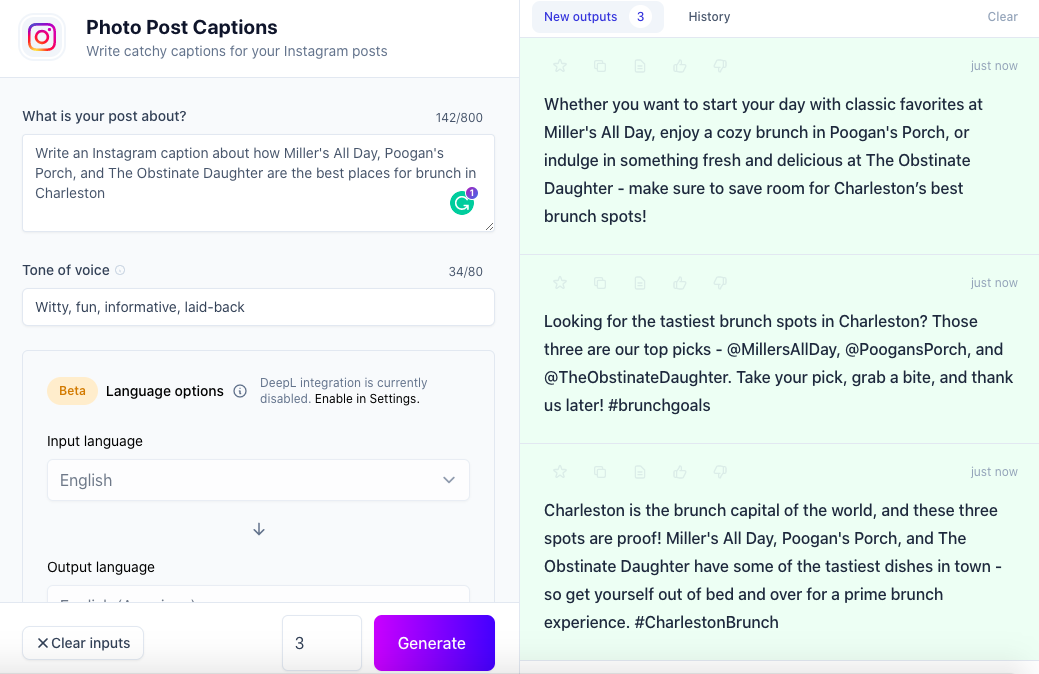The width and height of the screenshot is (1039, 674).
Task: Open document icon on "Looking for the tastiest" caption
Action: (639, 283)
